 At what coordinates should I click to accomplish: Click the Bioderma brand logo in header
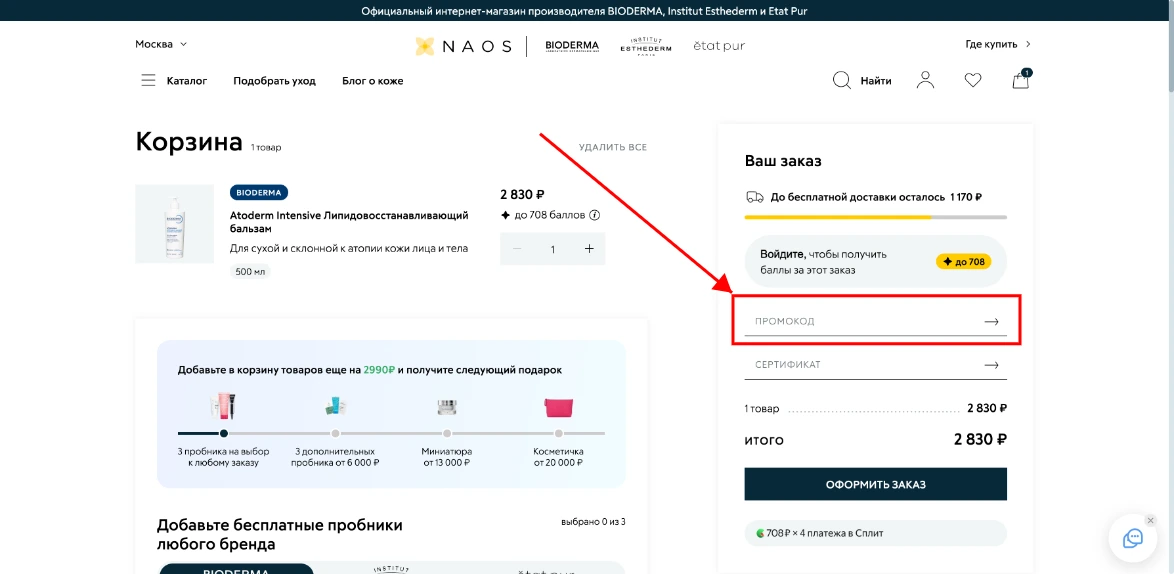572,46
